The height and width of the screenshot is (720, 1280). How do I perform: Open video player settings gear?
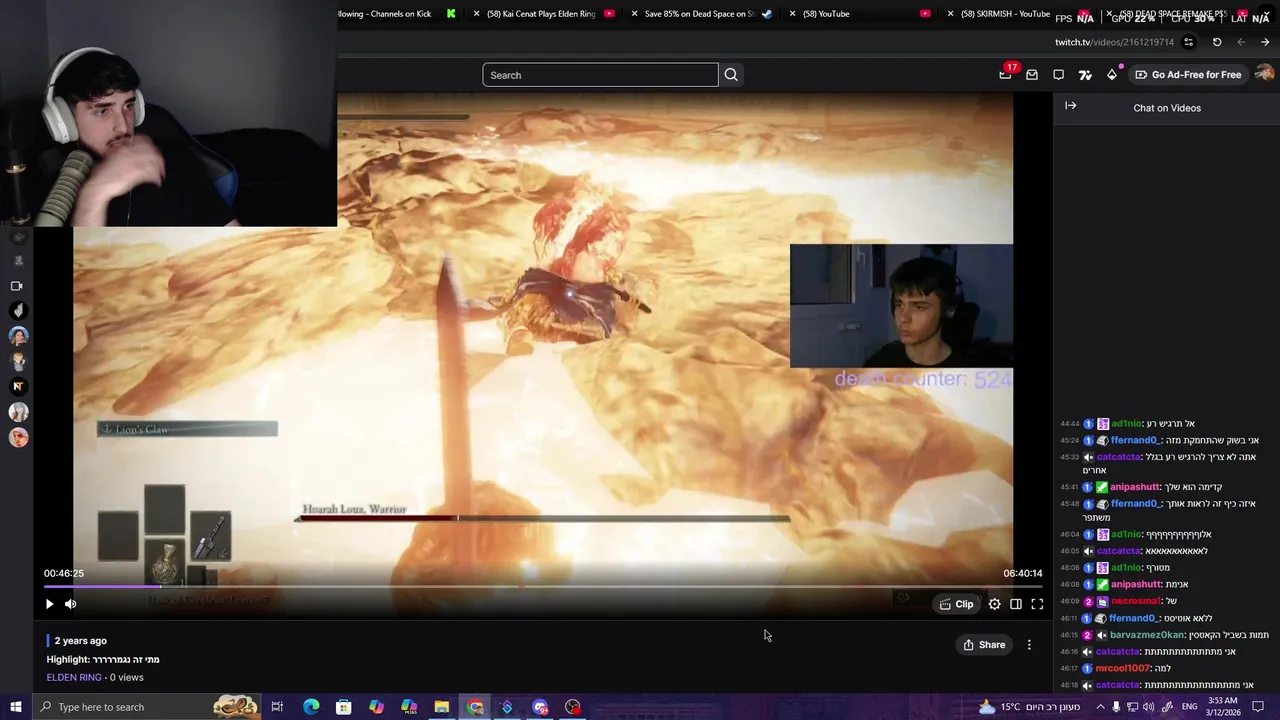(x=995, y=604)
